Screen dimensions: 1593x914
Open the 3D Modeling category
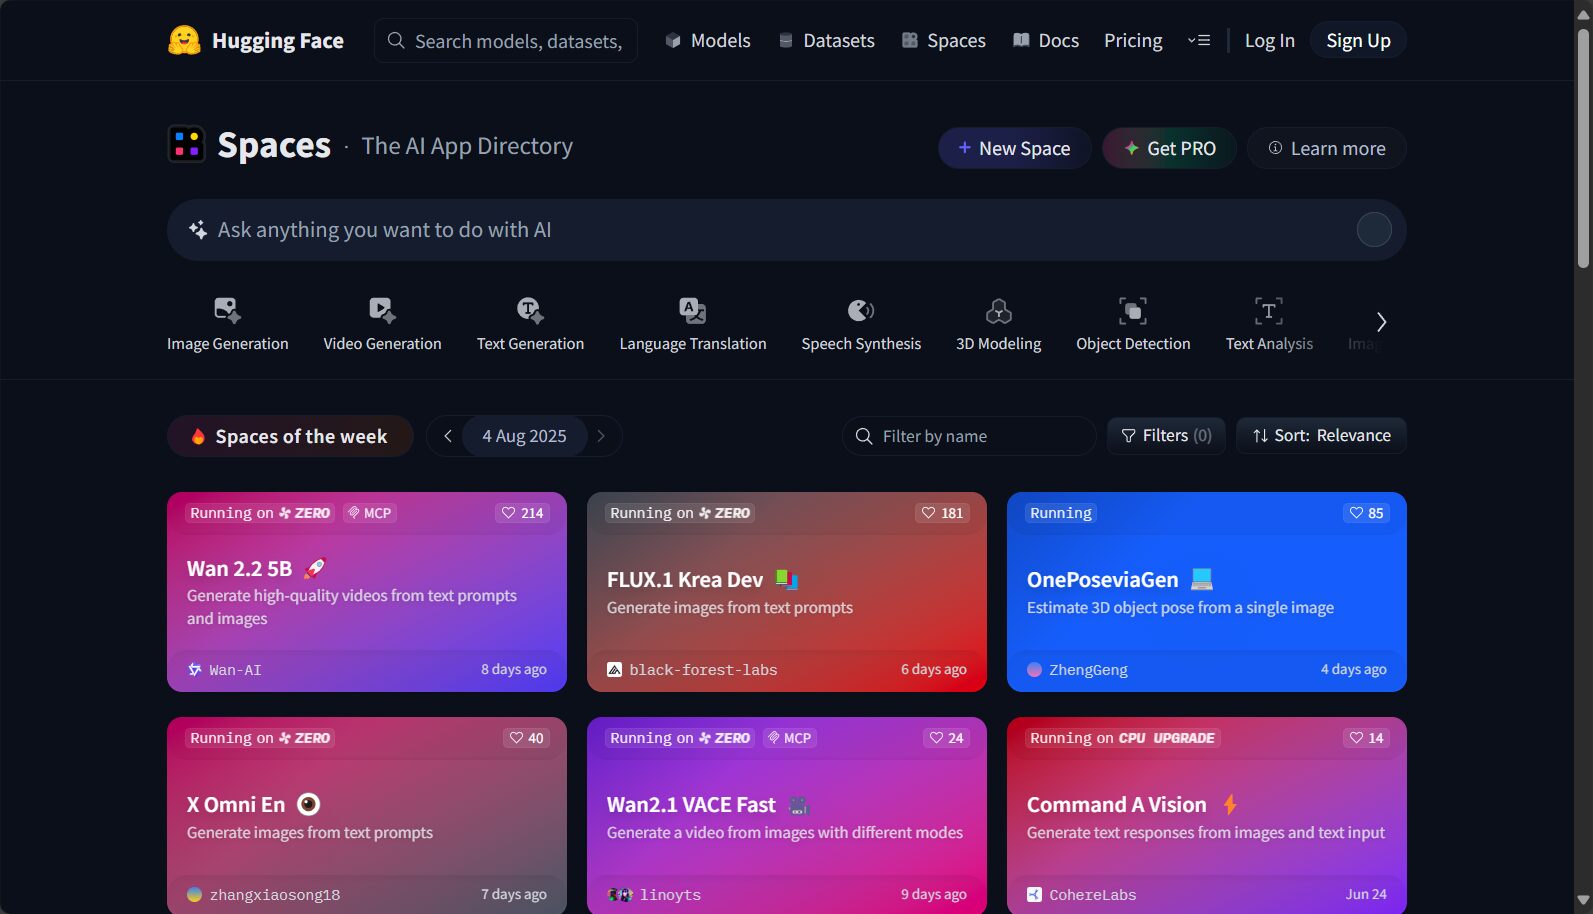tap(998, 324)
